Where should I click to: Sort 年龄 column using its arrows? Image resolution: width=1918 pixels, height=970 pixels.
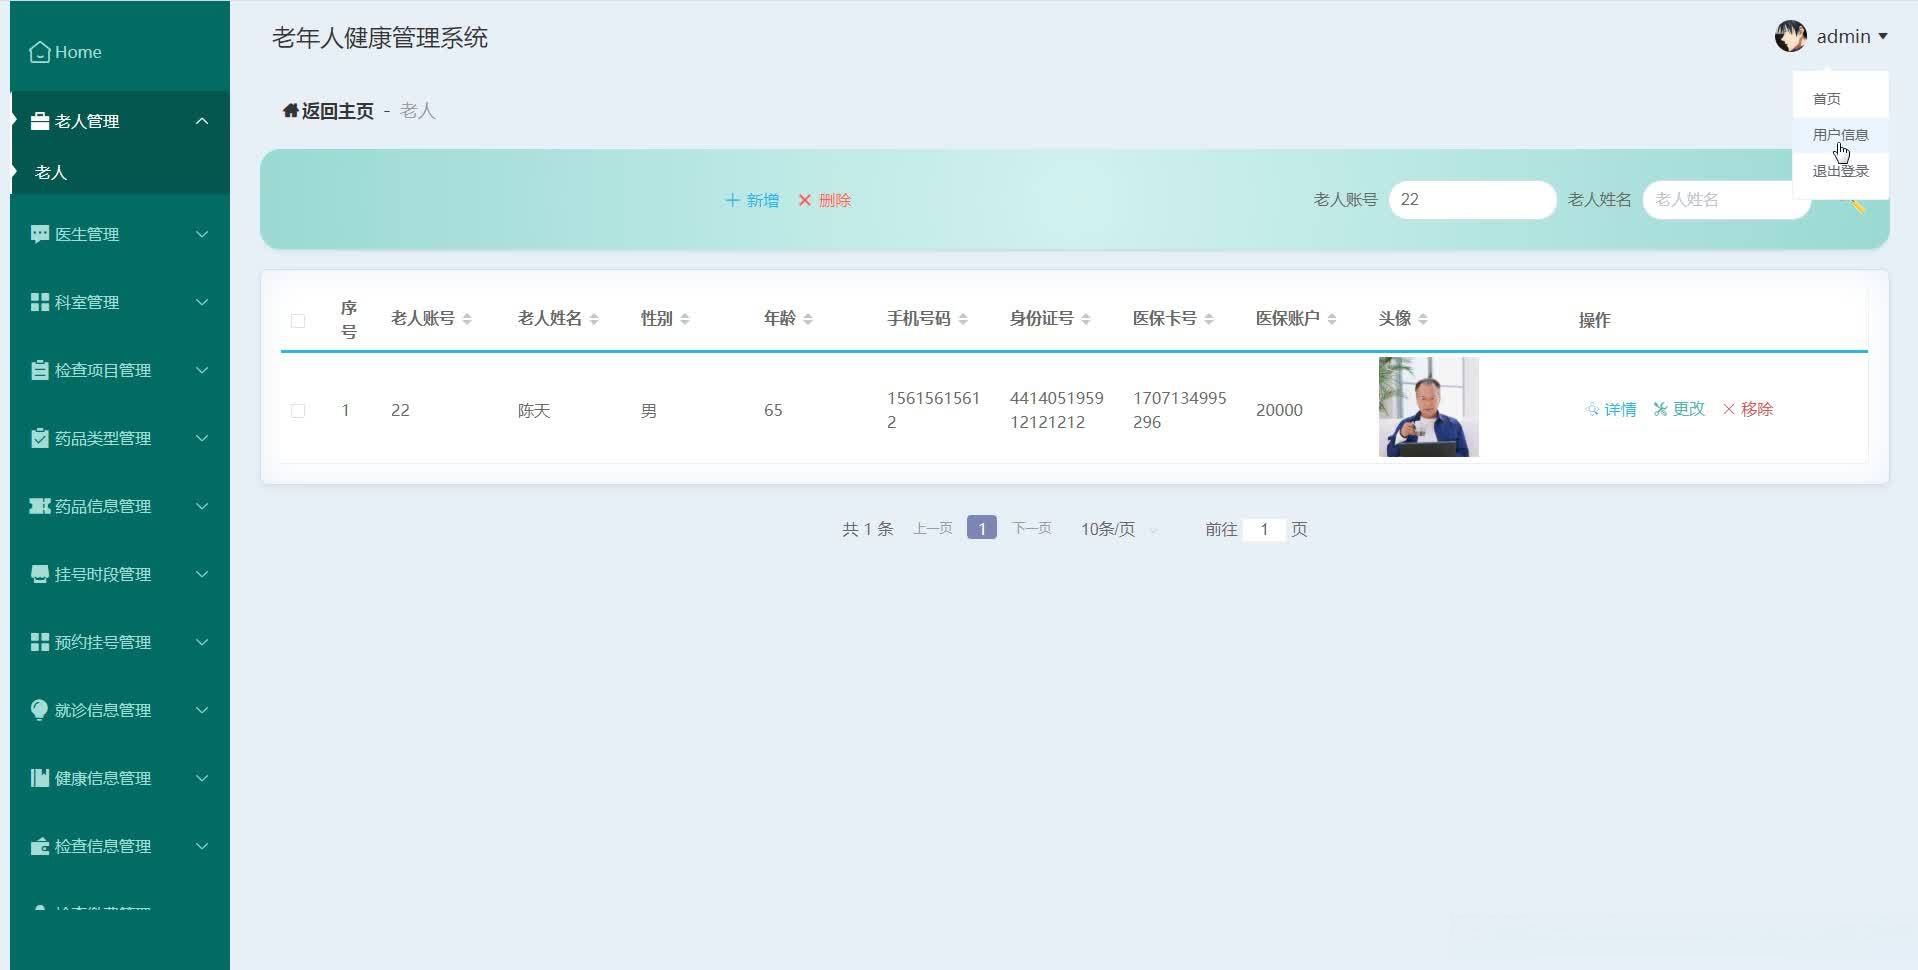(808, 319)
